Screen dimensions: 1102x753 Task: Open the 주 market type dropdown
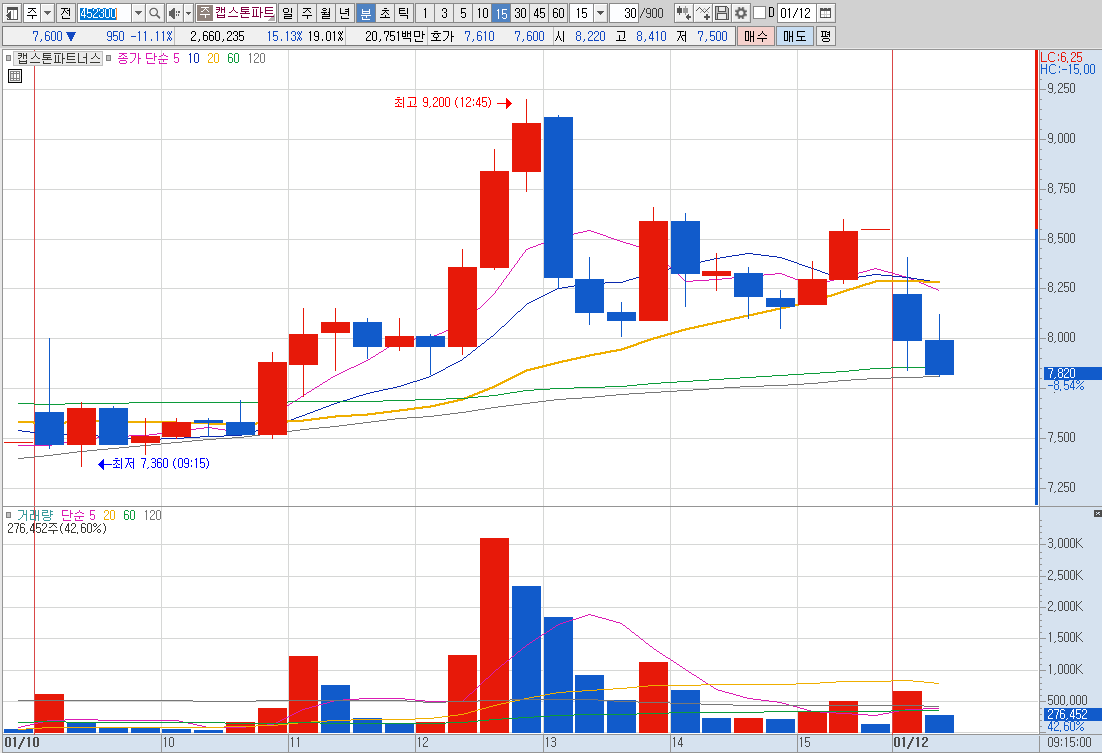(x=47, y=13)
